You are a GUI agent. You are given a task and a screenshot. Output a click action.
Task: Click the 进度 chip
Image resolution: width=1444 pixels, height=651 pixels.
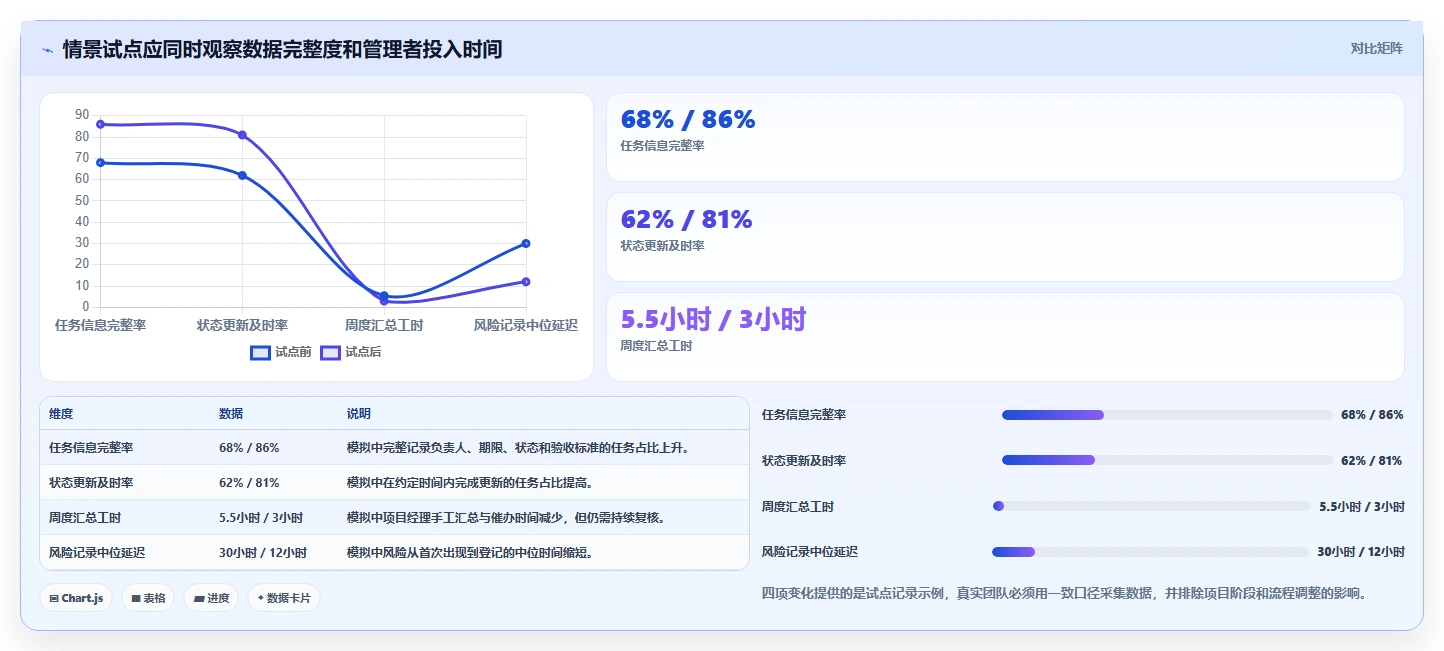[x=211, y=598]
